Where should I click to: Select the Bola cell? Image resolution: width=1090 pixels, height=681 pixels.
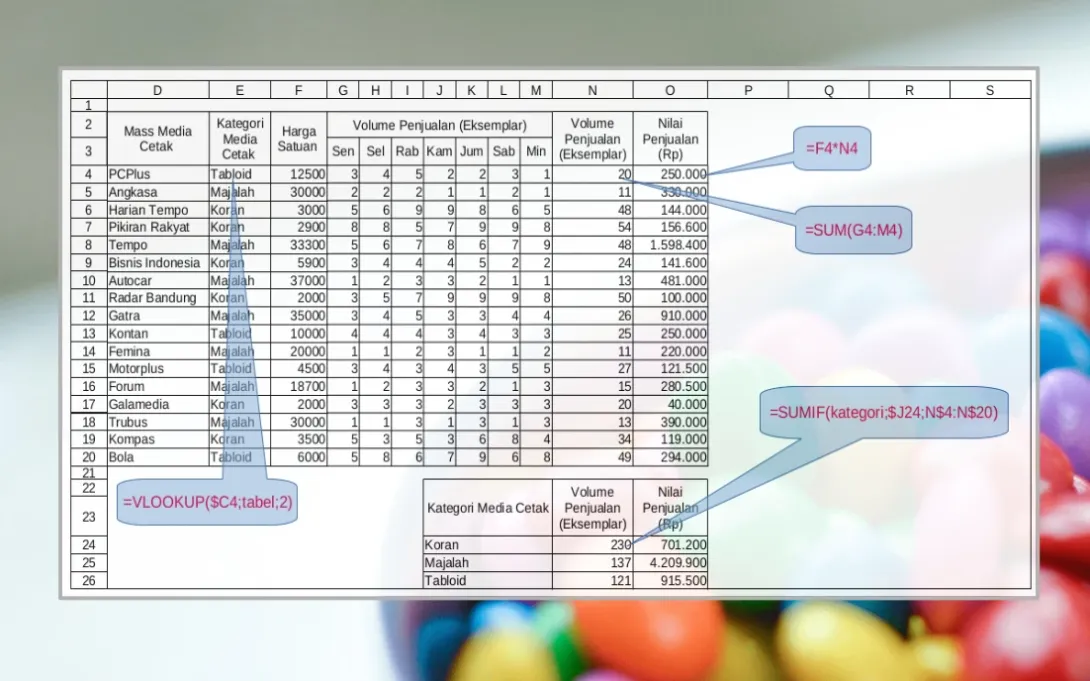click(x=158, y=457)
